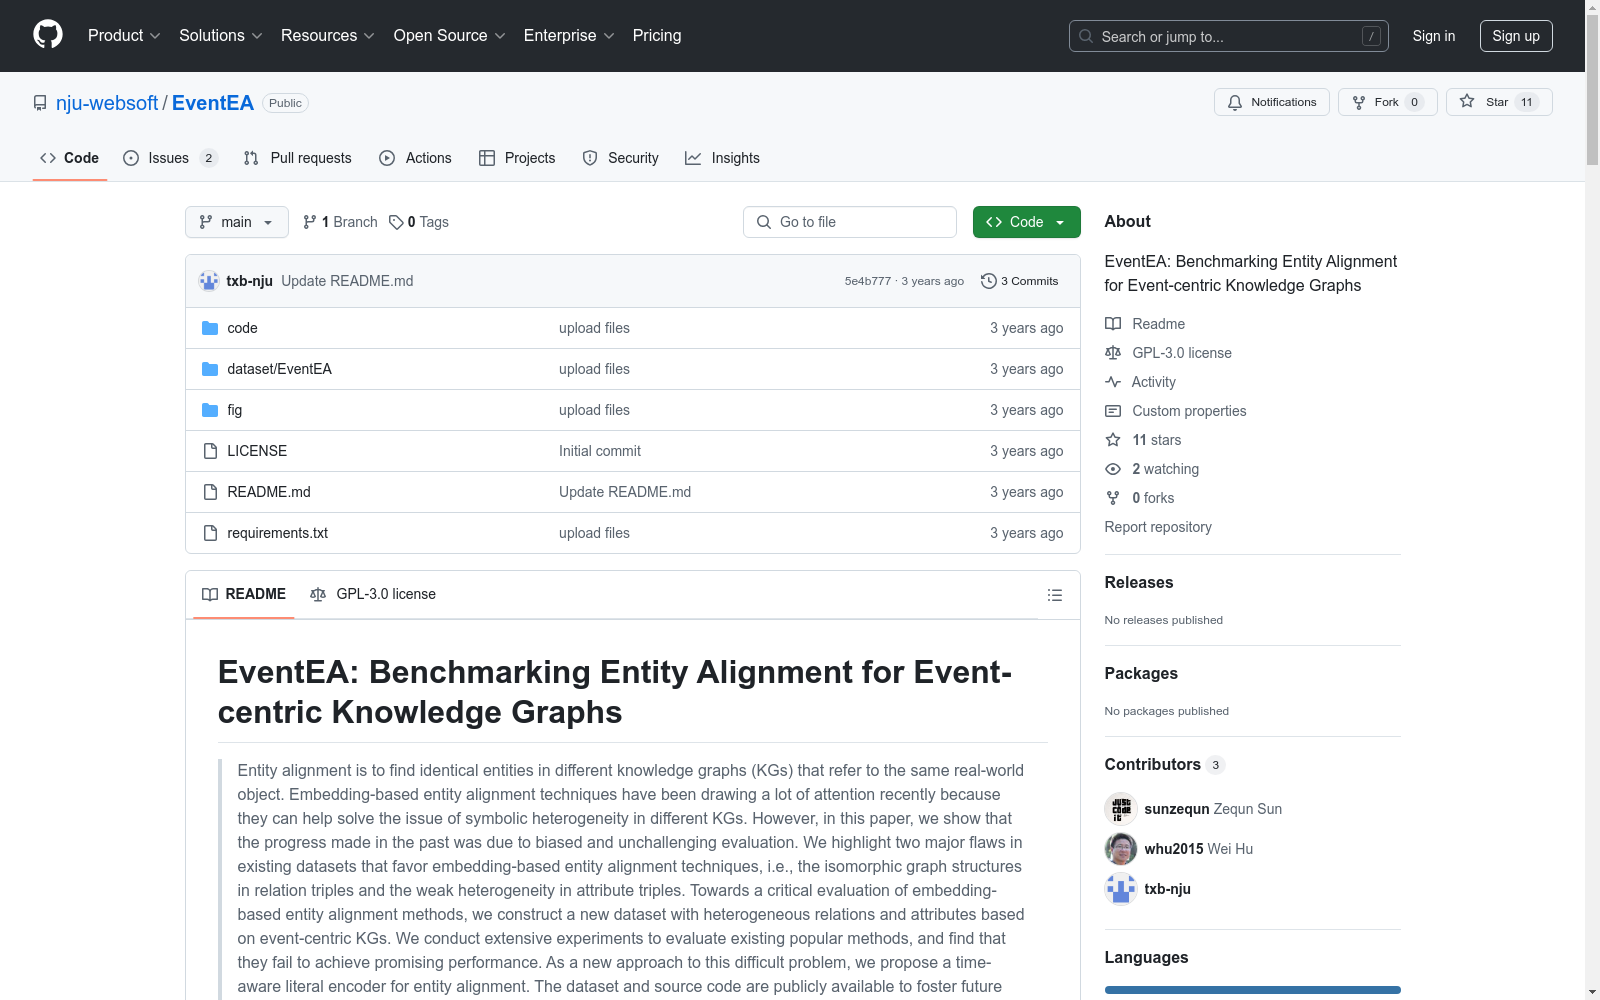Click whu2015's contributor avatar
The height and width of the screenshot is (1000, 1600).
tap(1121, 849)
